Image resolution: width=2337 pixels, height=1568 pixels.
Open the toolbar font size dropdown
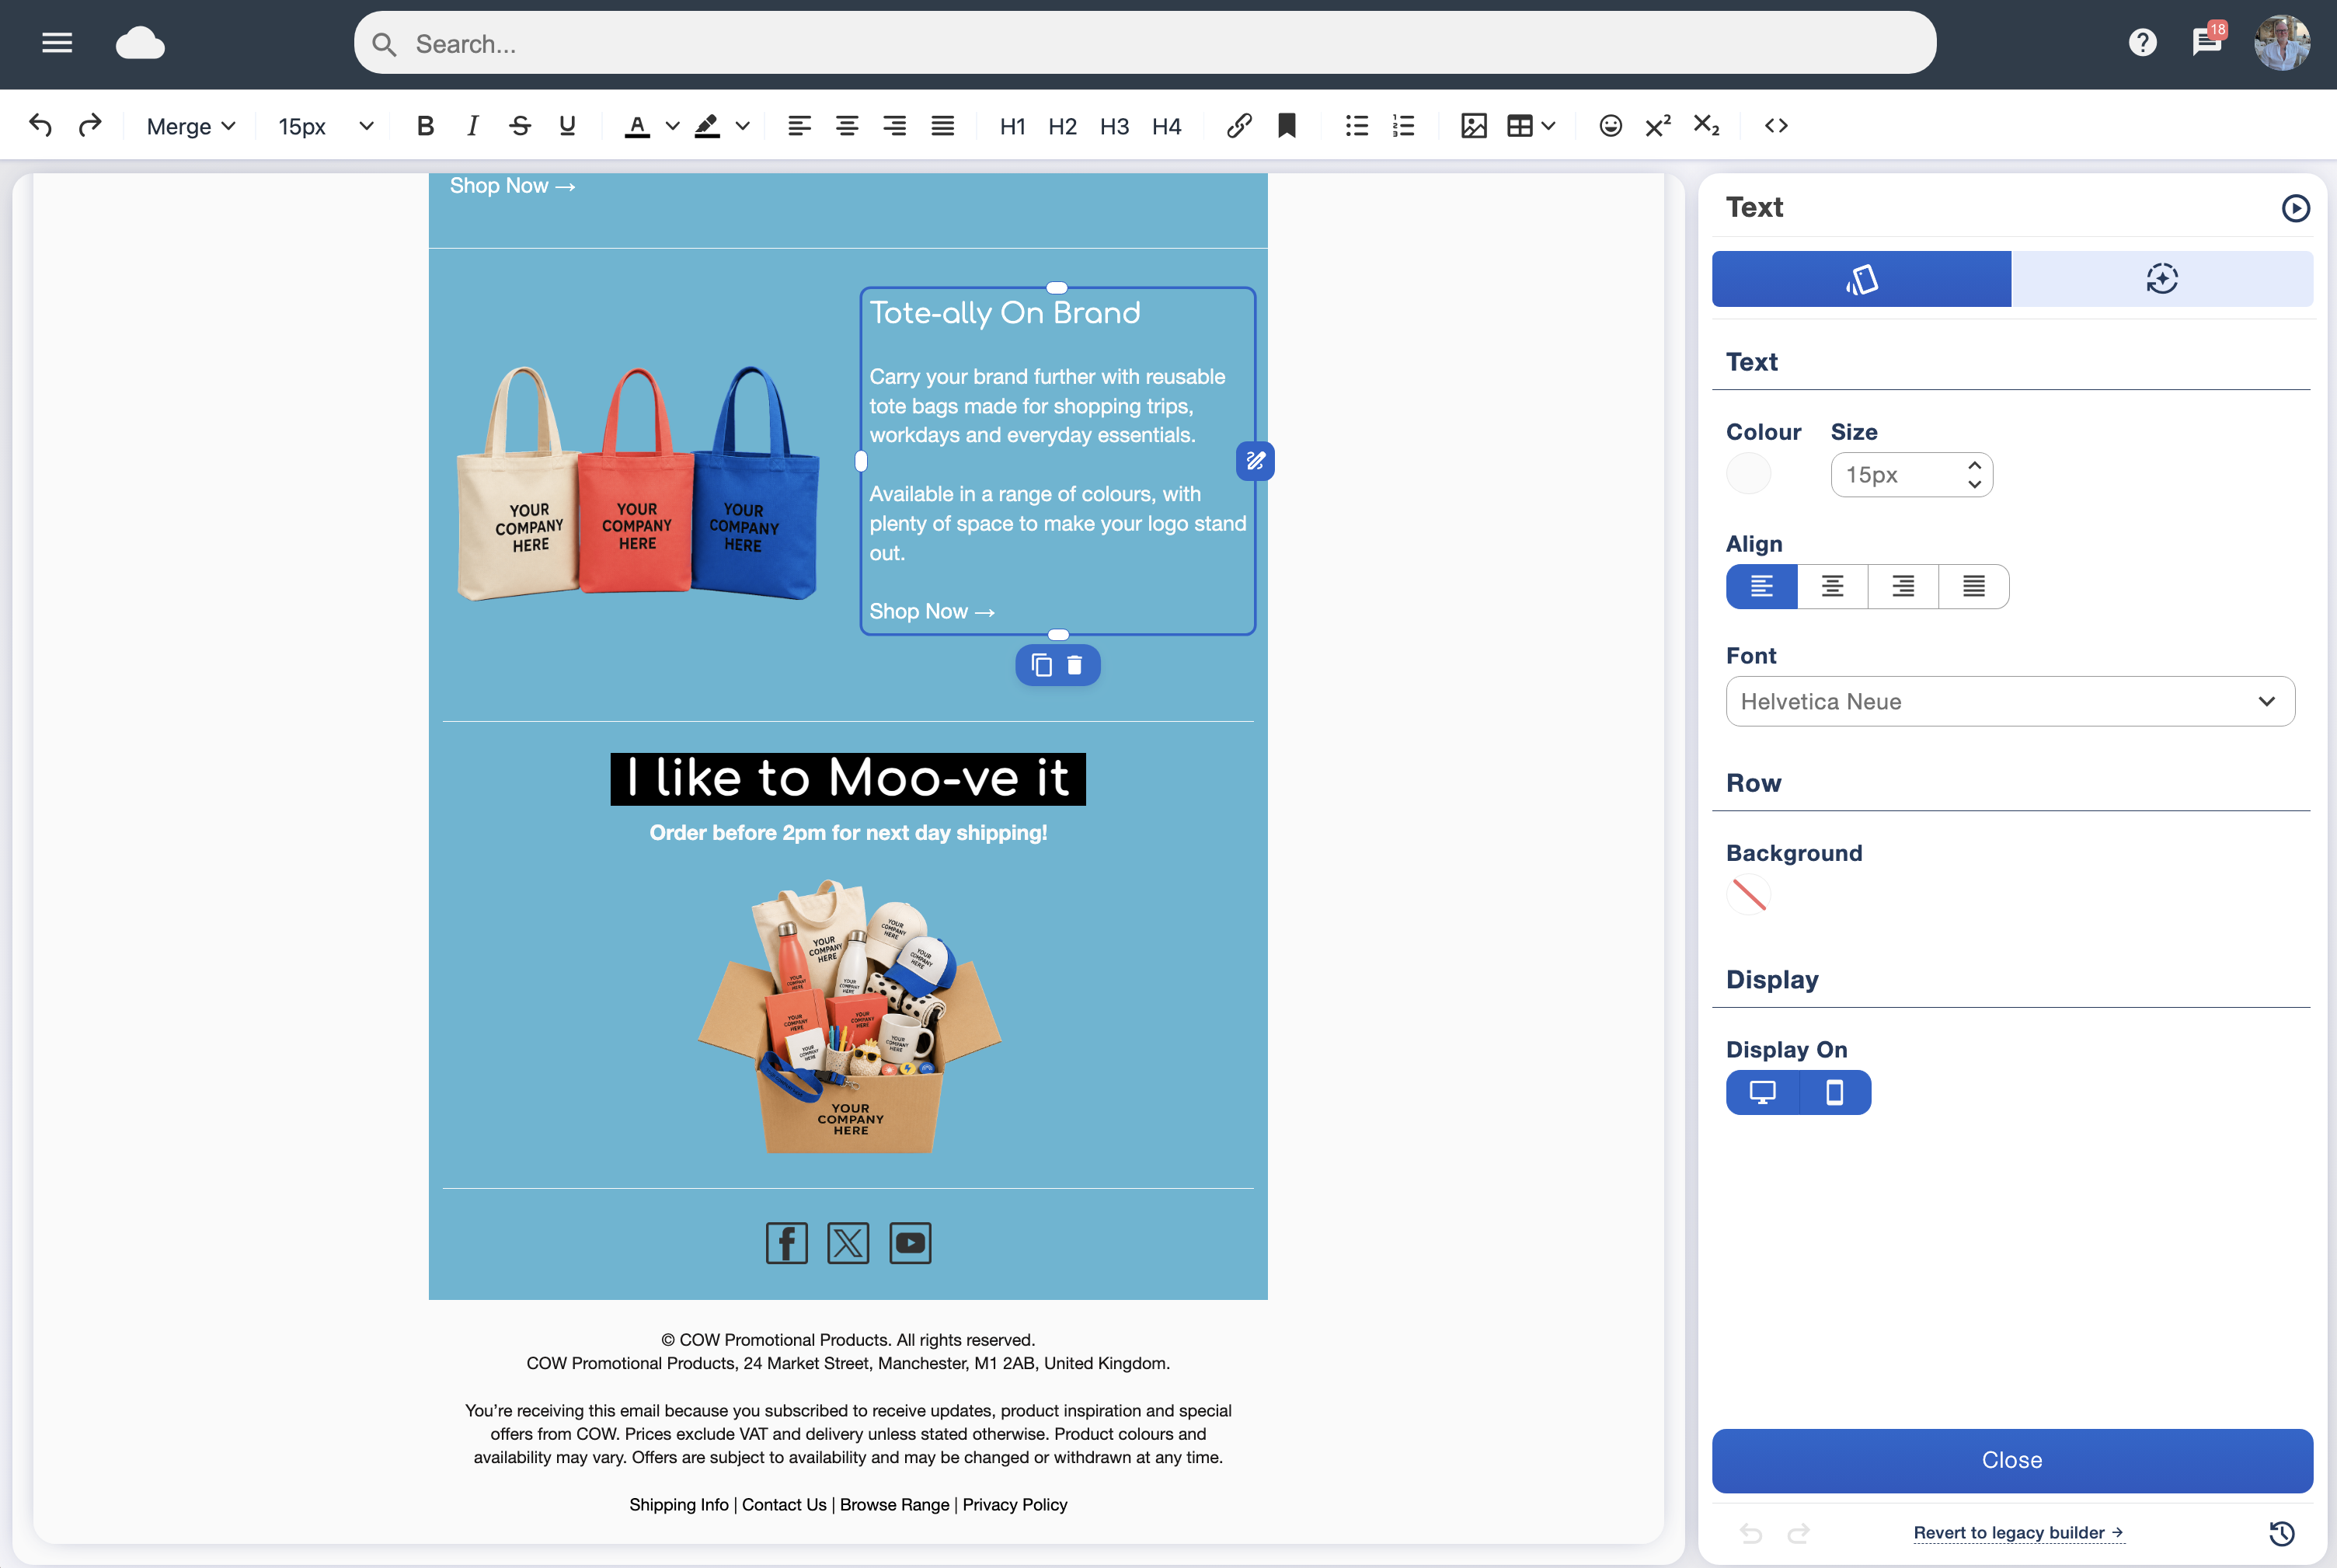(x=326, y=127)
